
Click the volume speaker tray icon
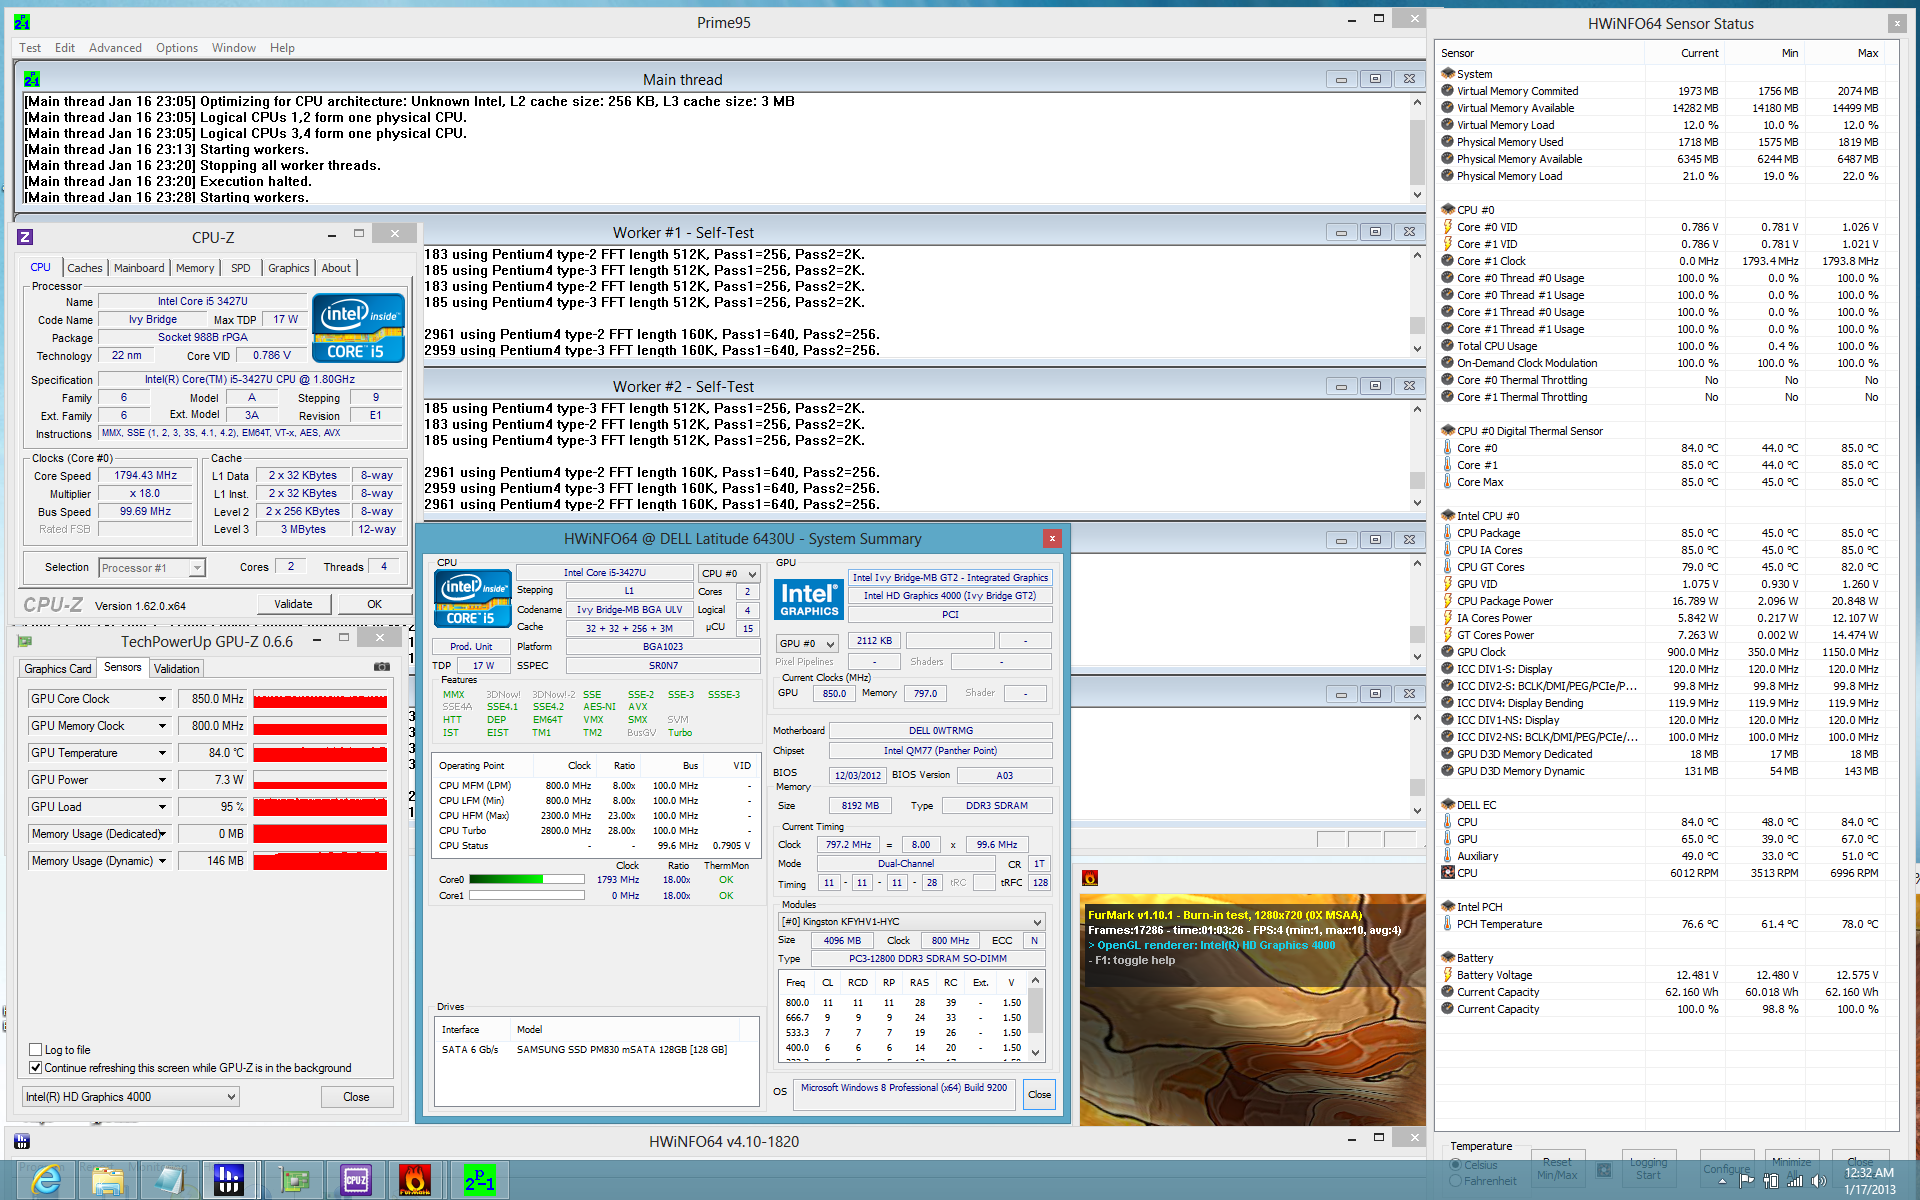pyautogui.click(x=1818, y=1181)
